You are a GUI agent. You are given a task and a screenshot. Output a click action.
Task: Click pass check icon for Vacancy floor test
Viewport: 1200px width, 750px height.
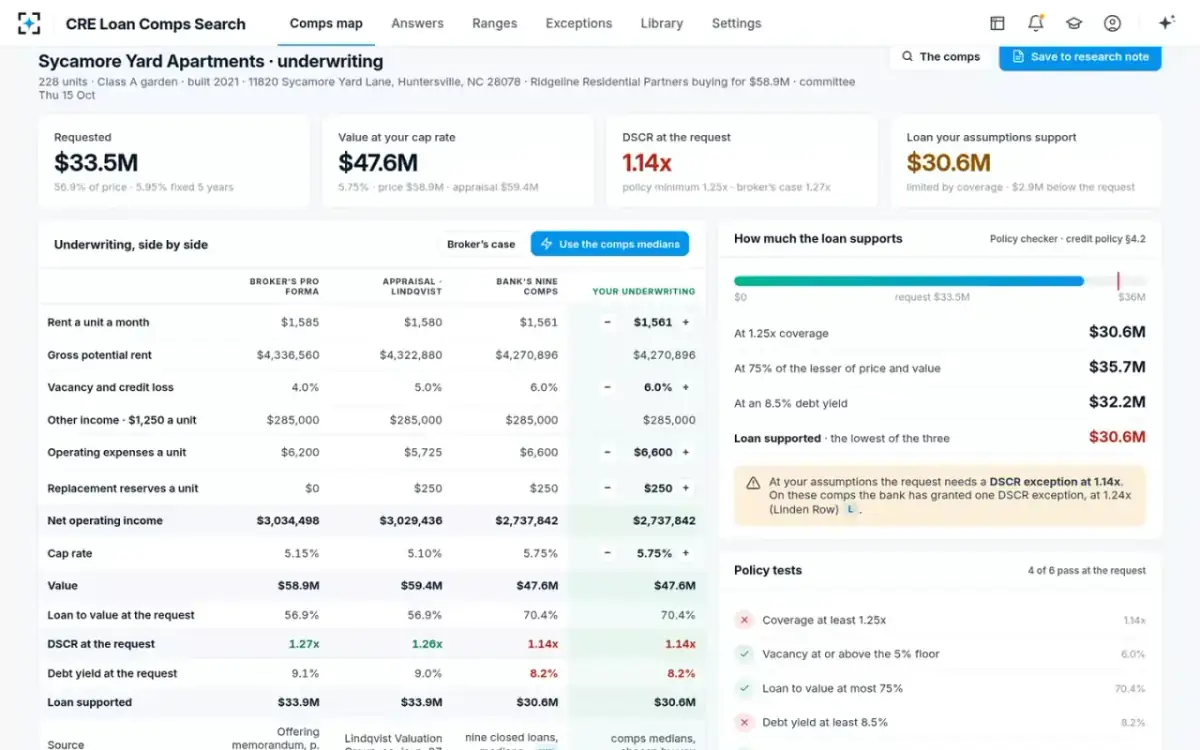click(744, 654)
